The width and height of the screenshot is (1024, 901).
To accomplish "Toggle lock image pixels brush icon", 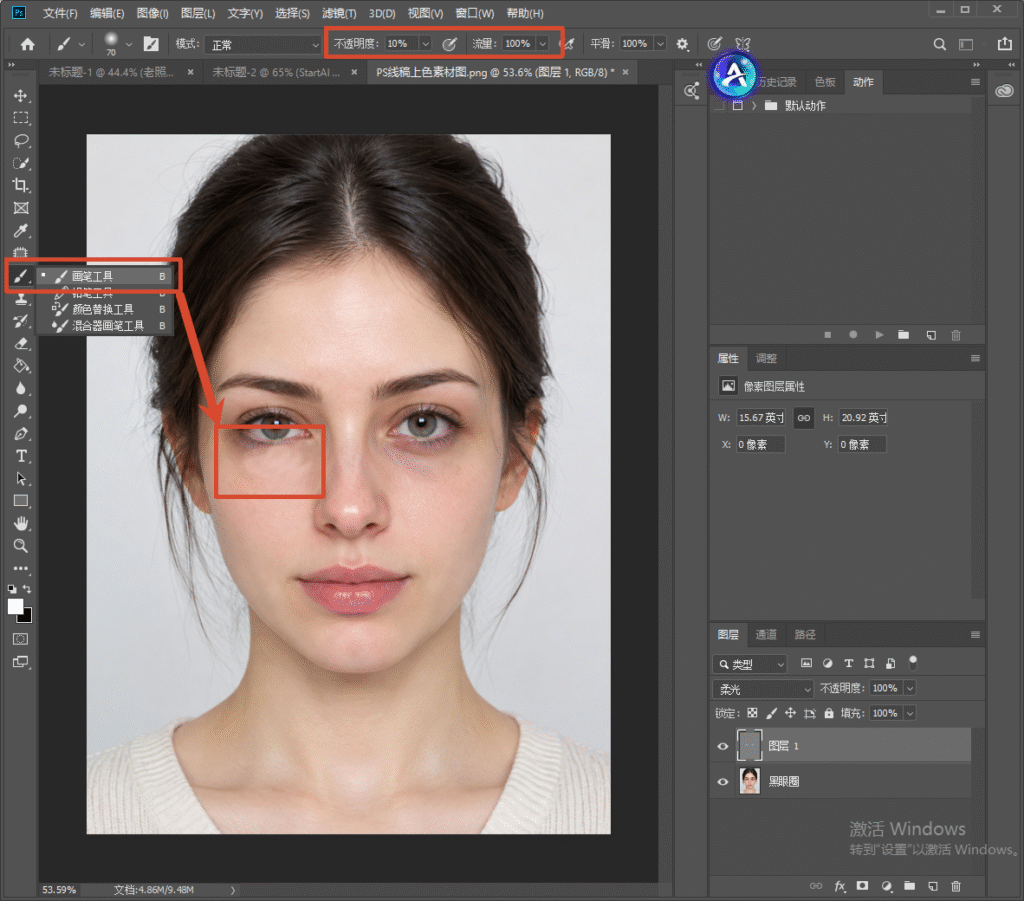I will (x=771, y=713).
